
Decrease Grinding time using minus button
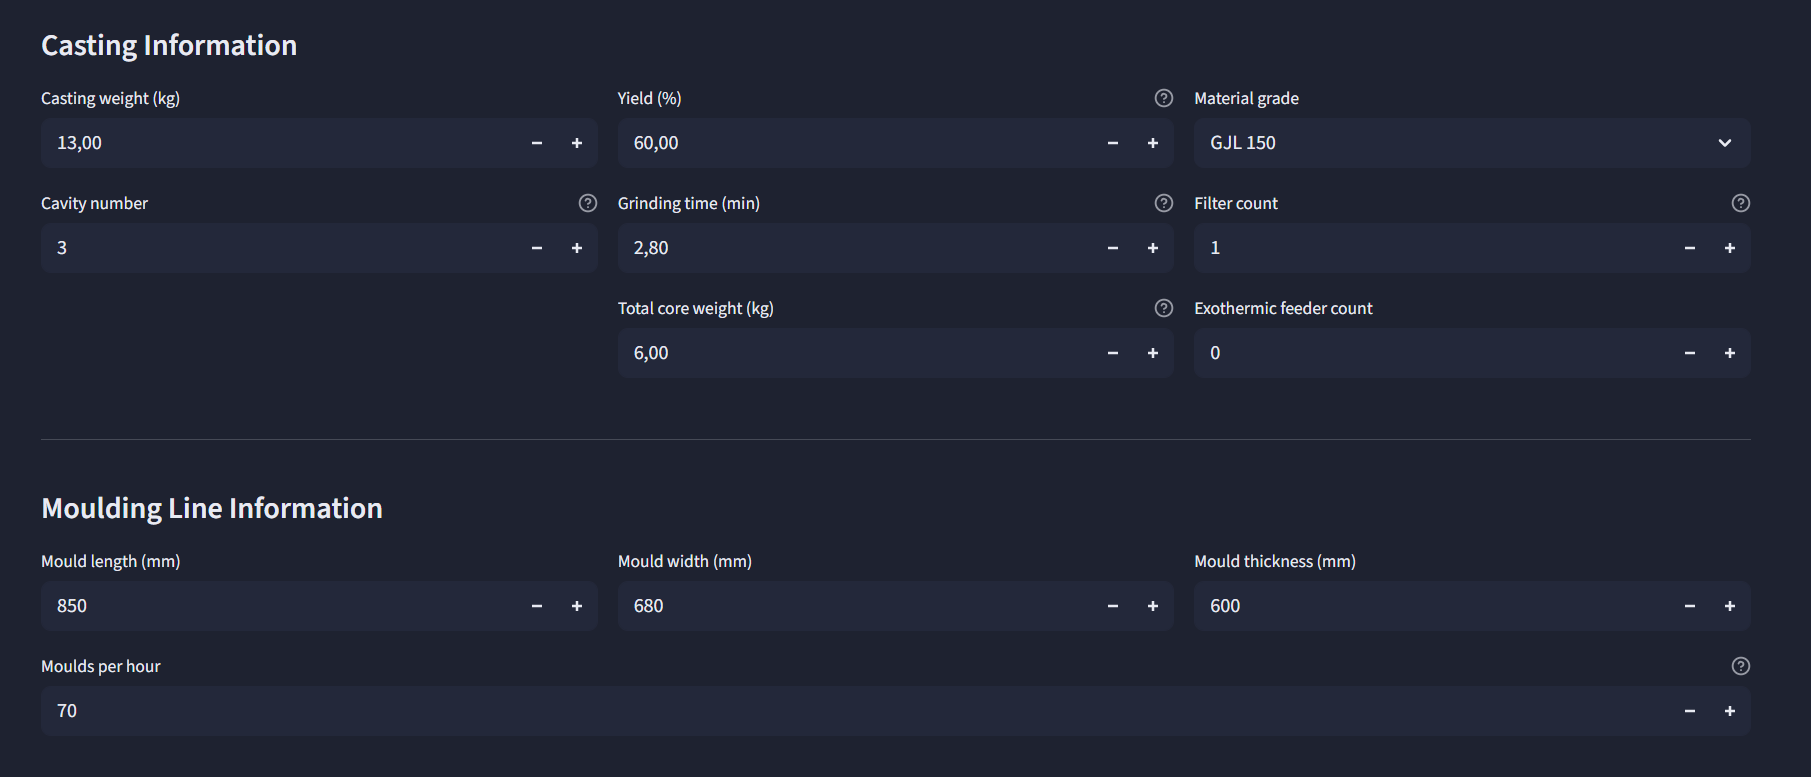pos(1113,248)
